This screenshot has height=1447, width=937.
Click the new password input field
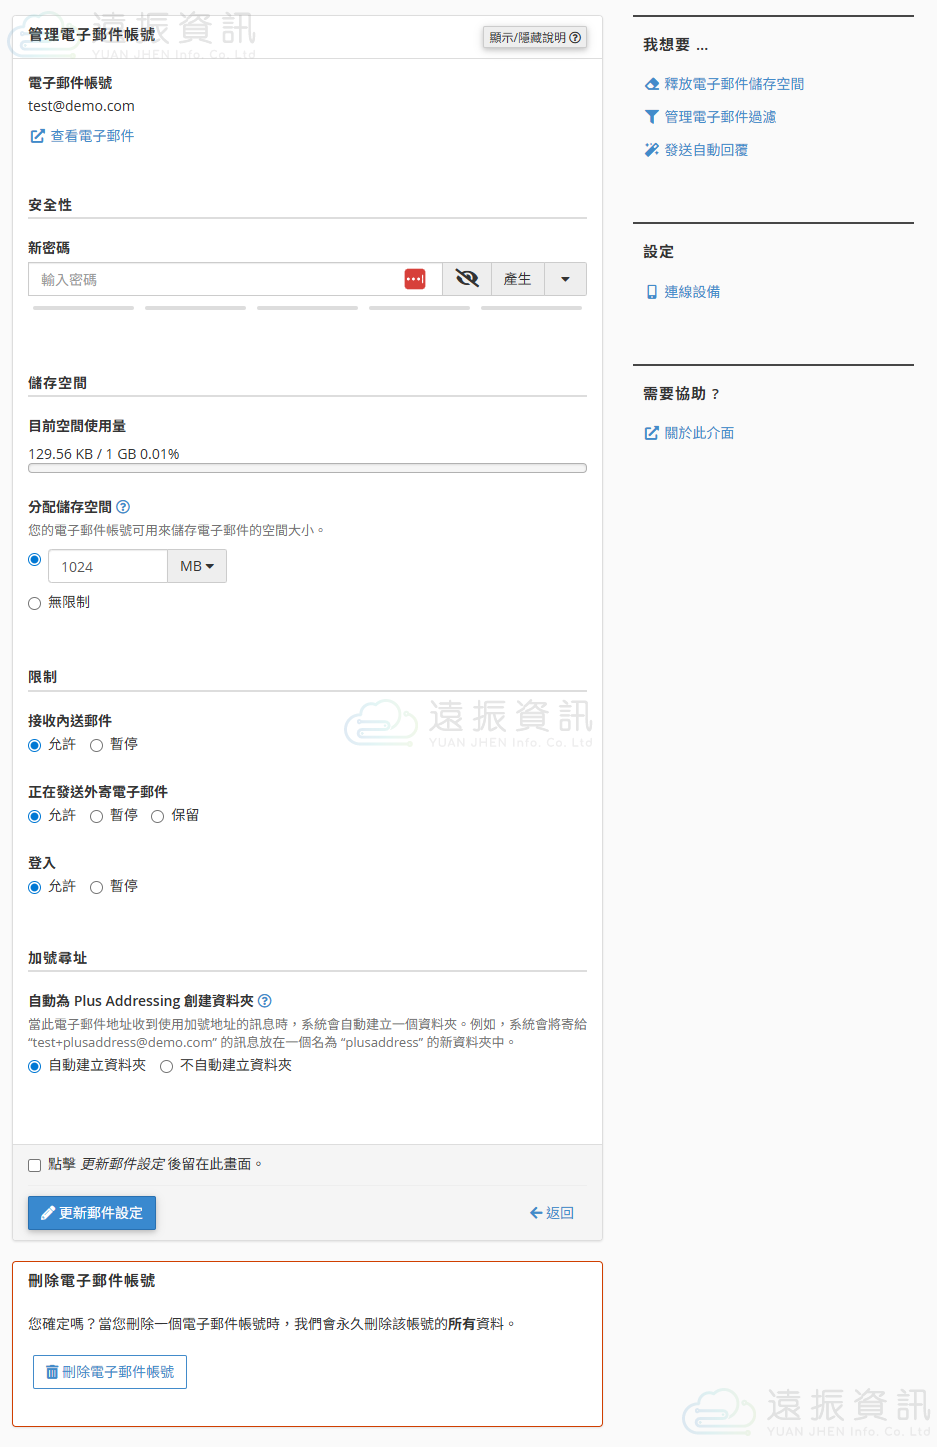tap(215, 279)
